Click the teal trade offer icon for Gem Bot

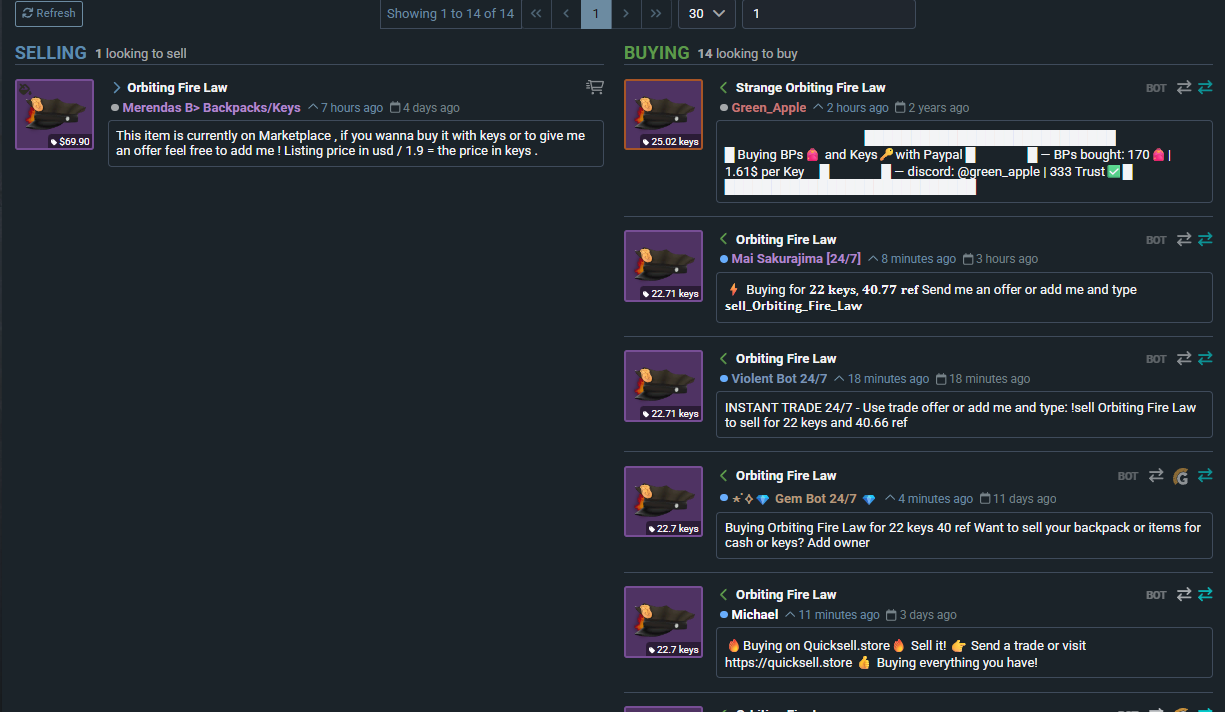coord(1205,475)
